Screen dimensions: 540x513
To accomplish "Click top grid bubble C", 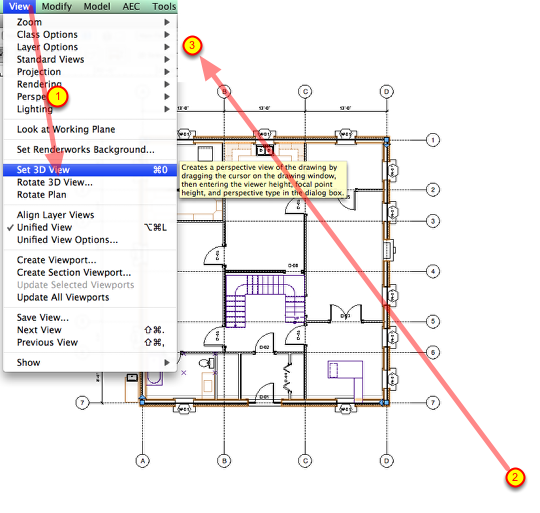I will 305,92.
